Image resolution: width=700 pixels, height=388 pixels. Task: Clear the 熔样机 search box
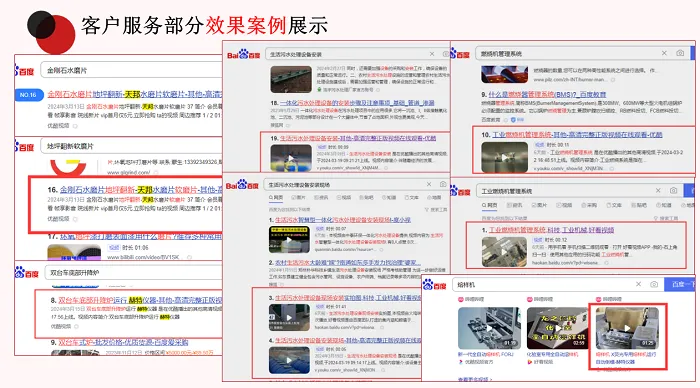pyautogui.click(x=638, y=284)
